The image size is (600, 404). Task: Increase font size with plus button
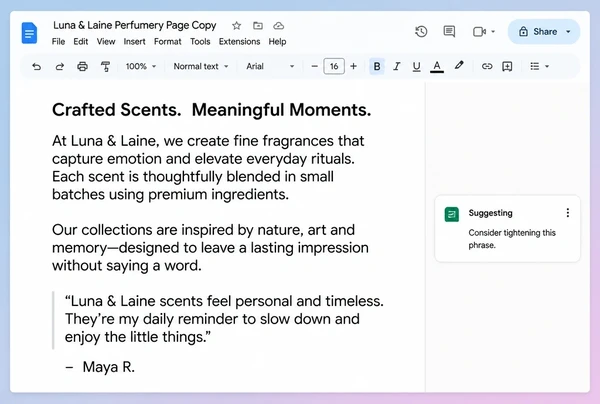click(354, 66)
